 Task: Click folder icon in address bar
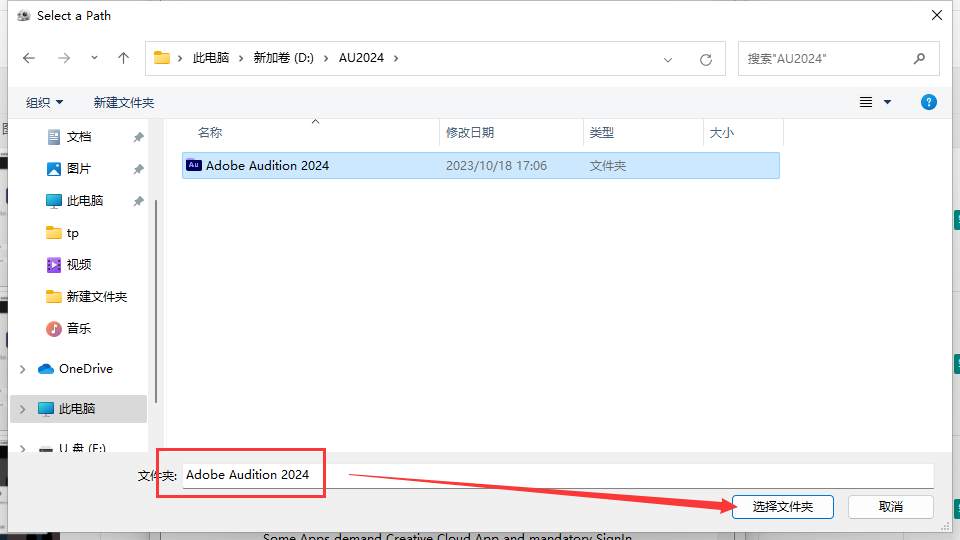(162, 58)
